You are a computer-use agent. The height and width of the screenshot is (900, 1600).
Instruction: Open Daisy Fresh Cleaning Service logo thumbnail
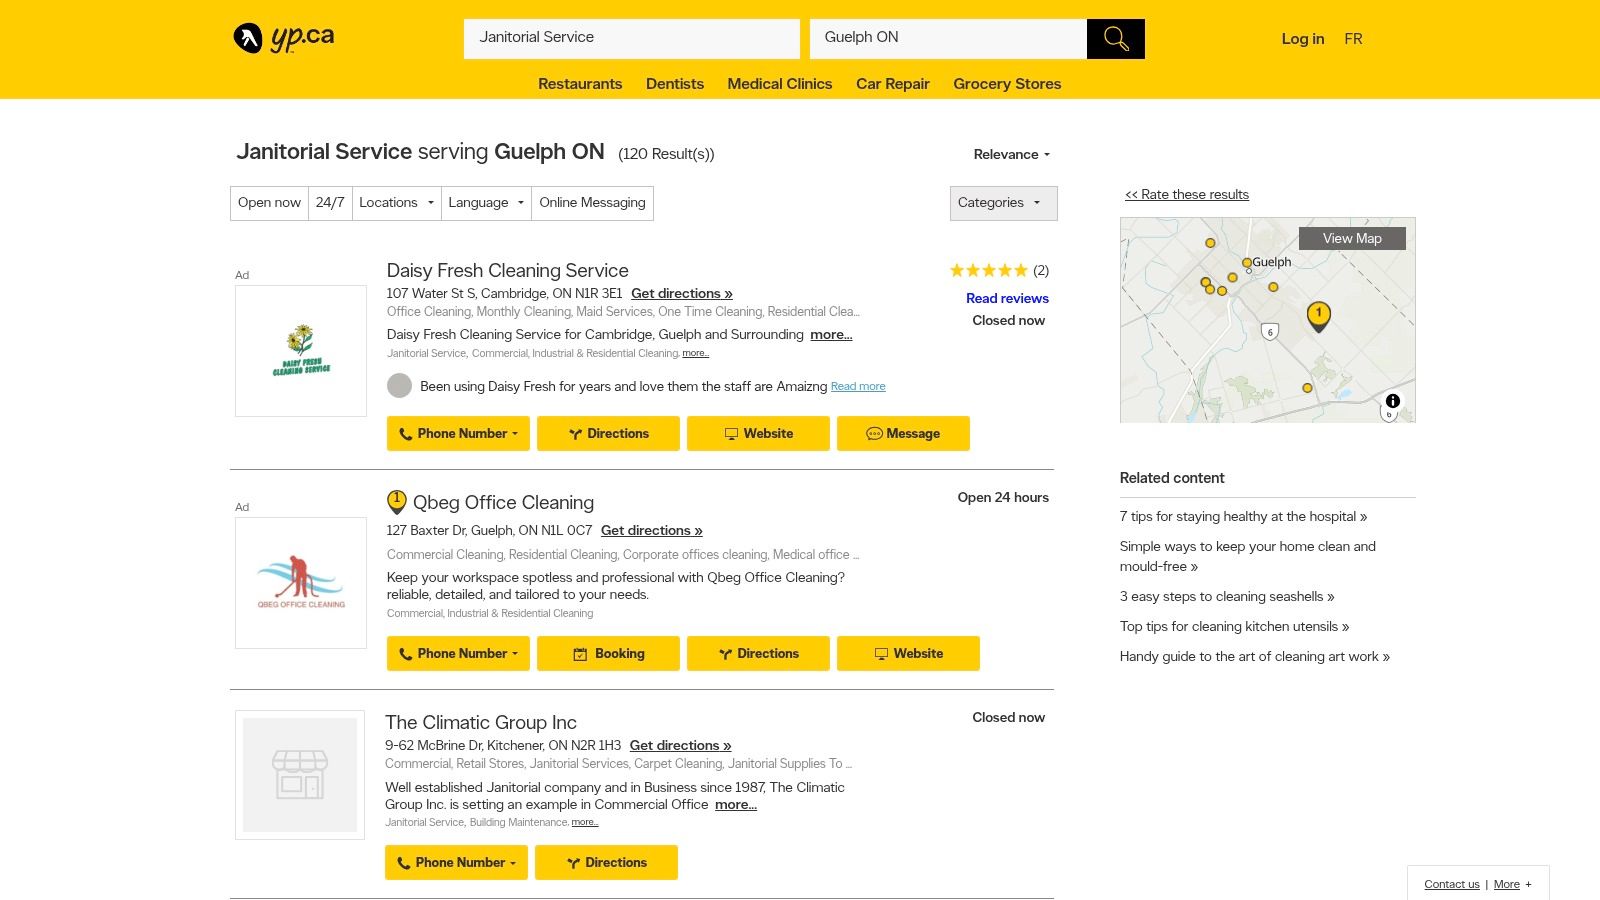[x=301, y=351]
